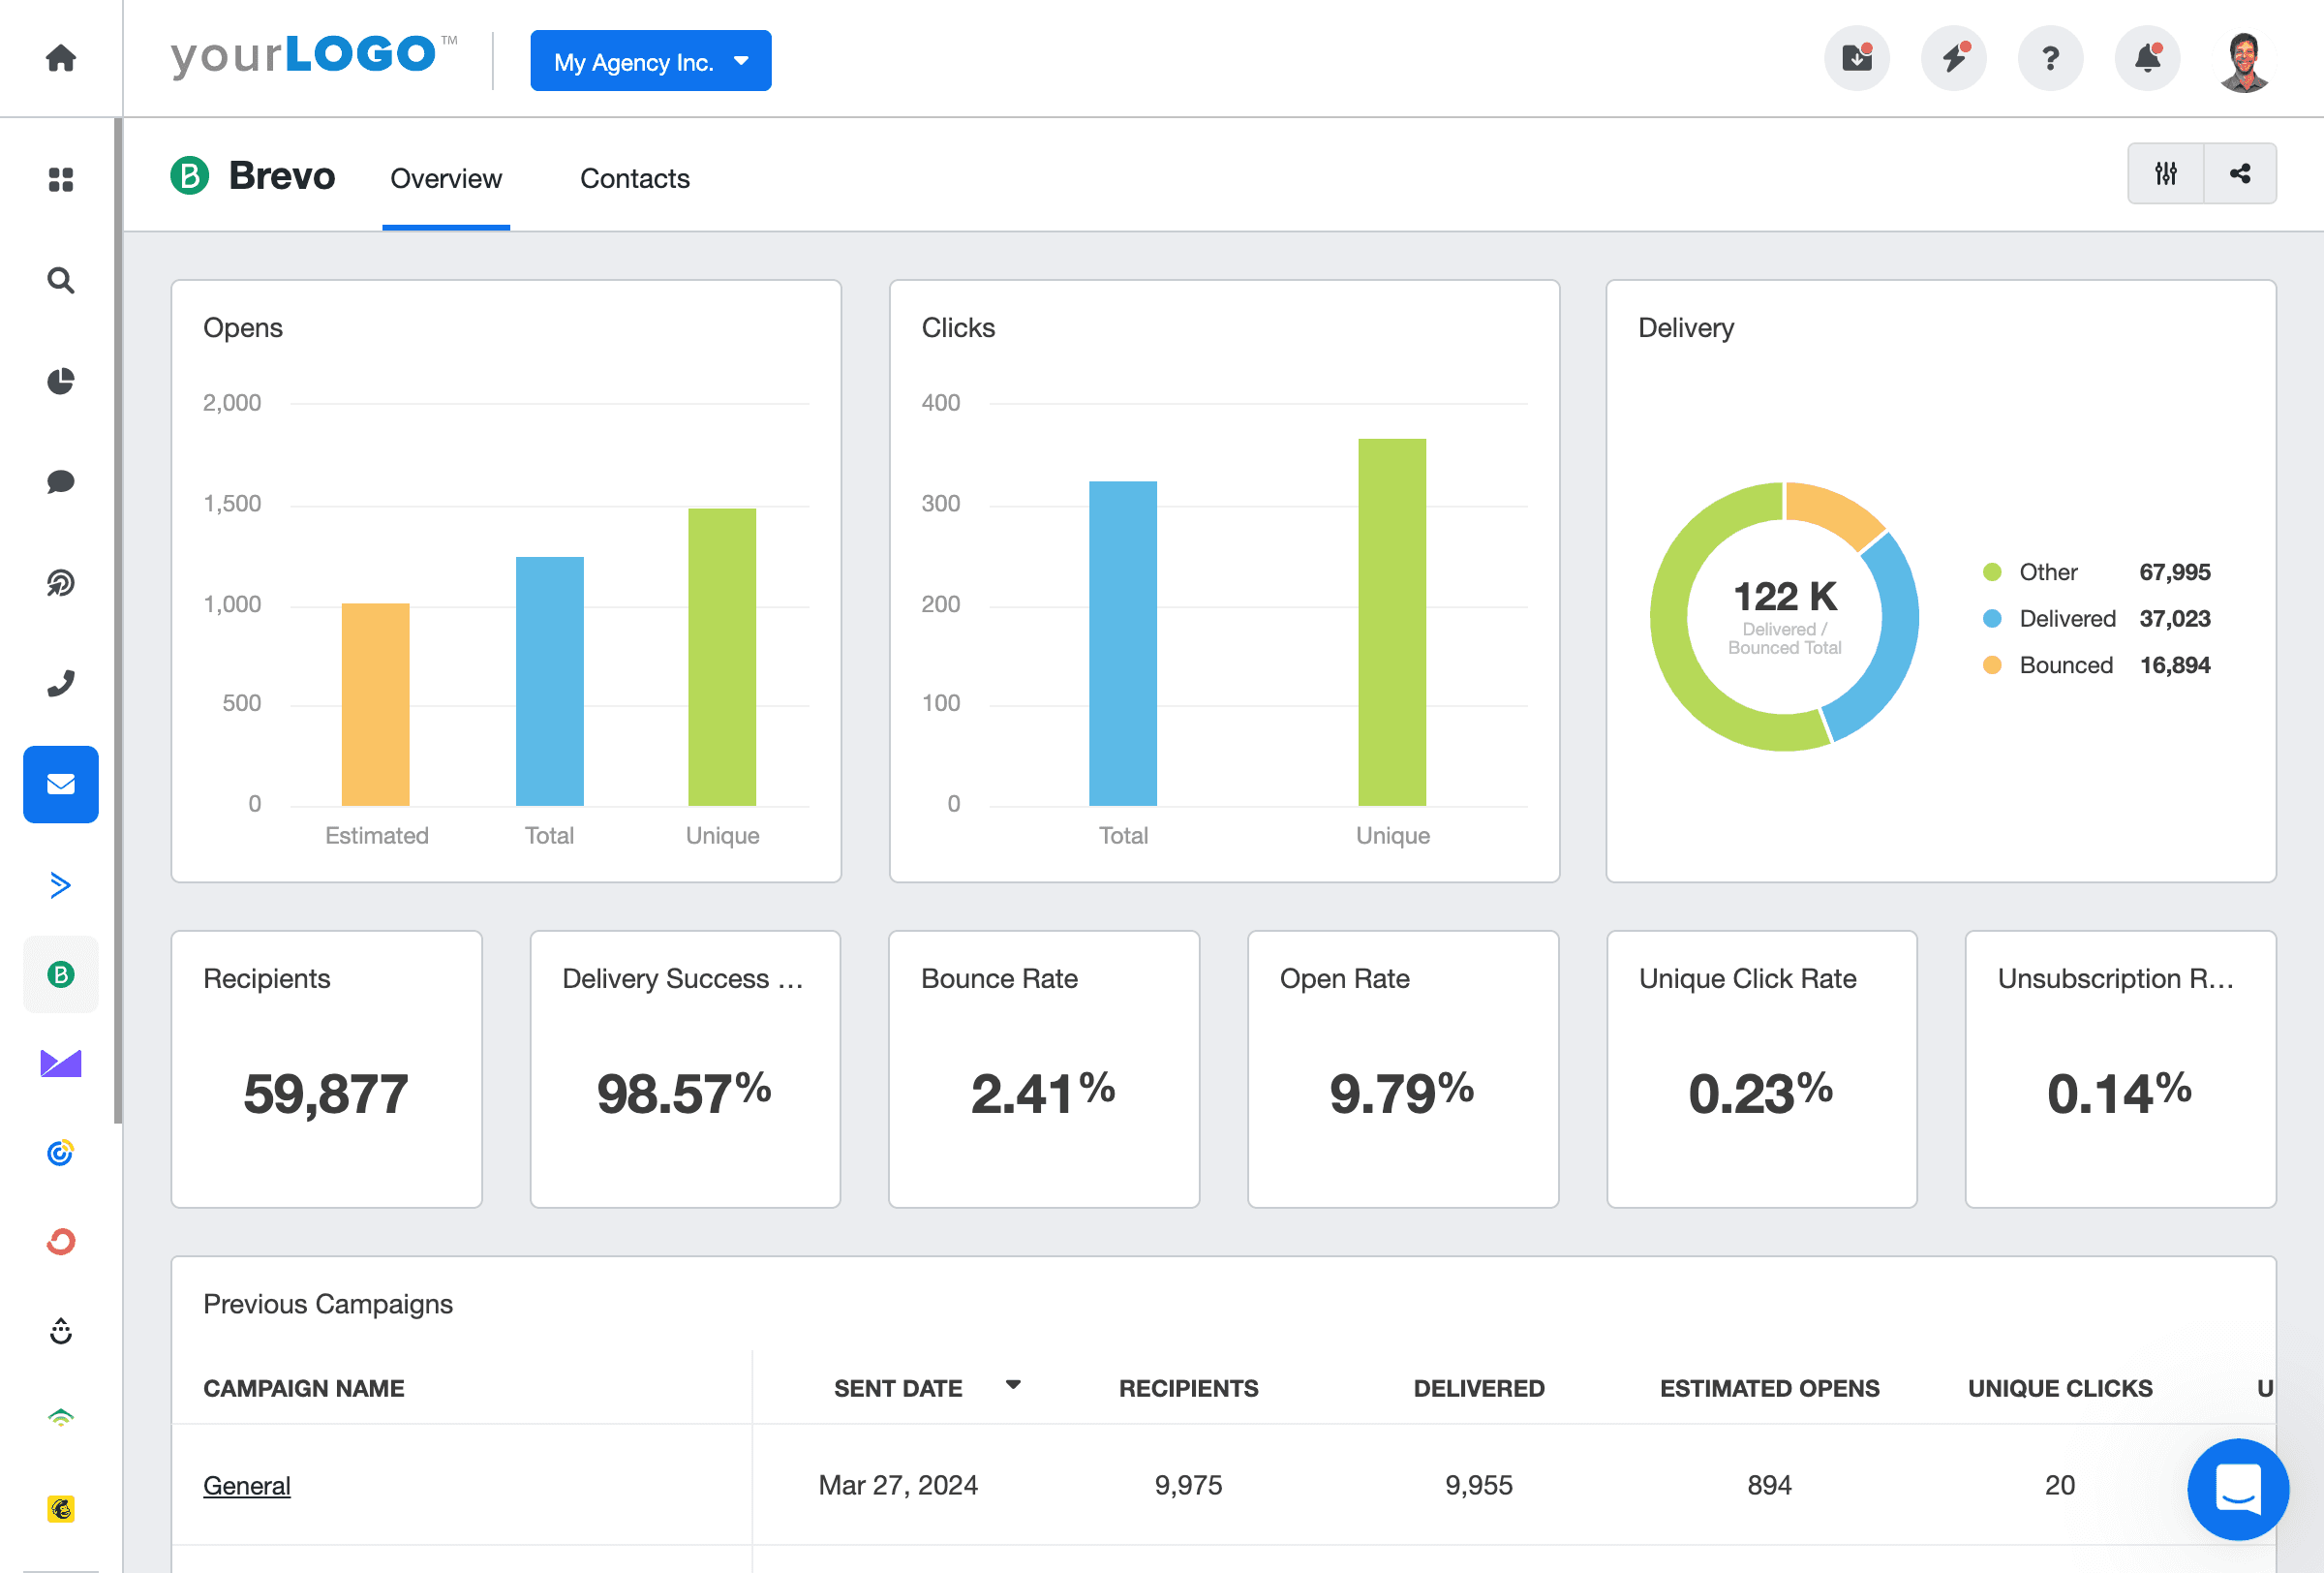Select the Overview tab
Screen dimensions: 2324x1573
tap(445, 178)
